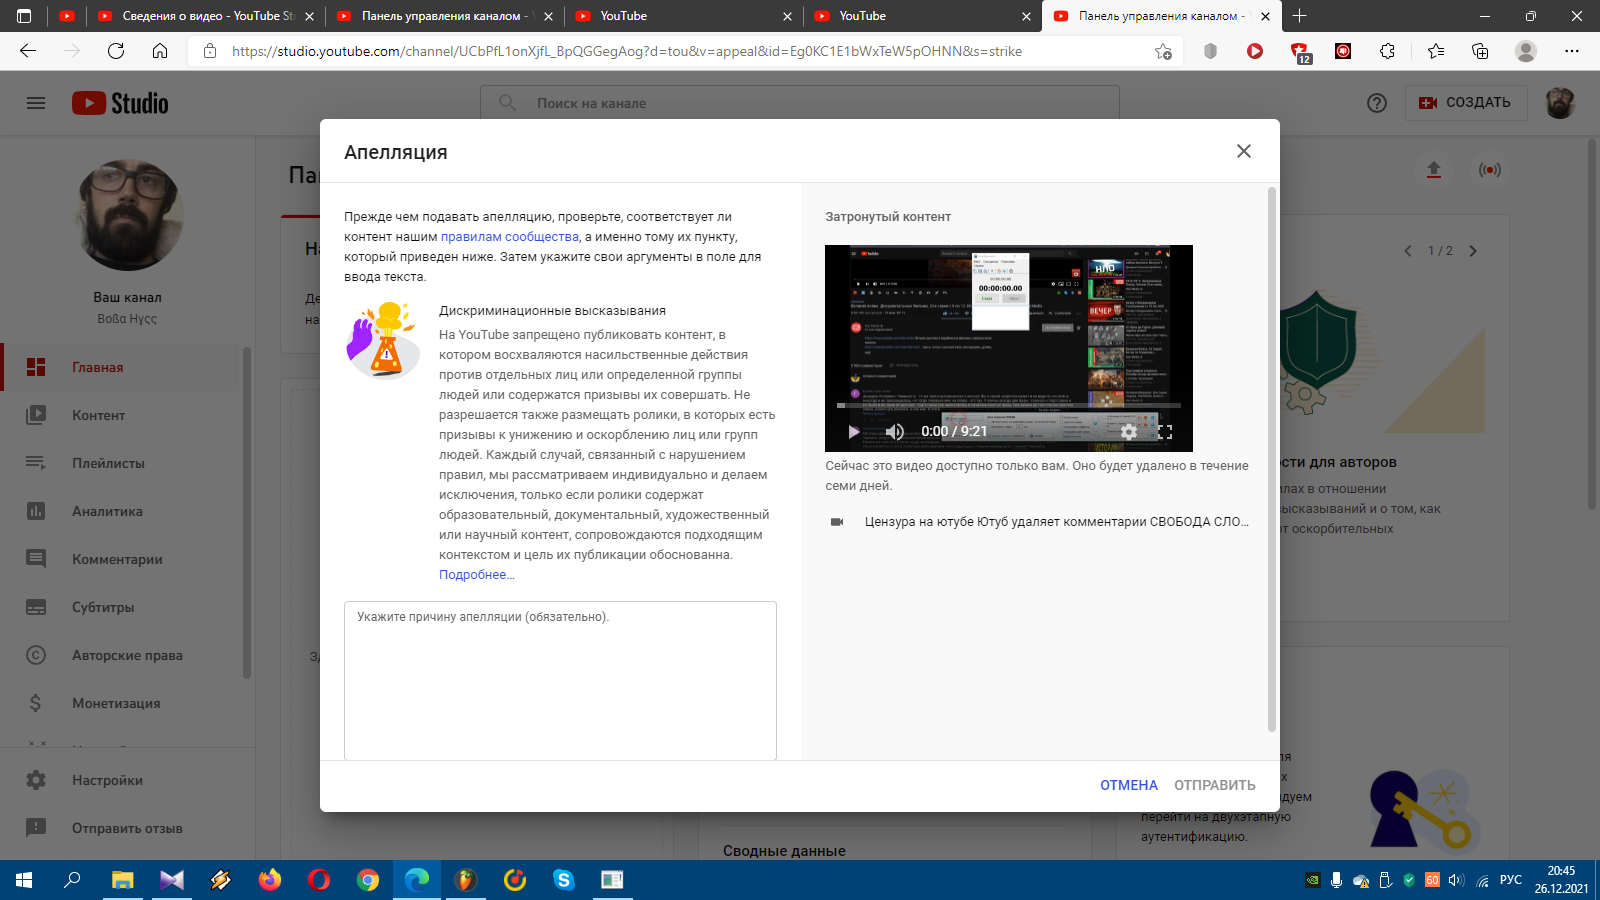
Task: Open Windows taskbar search
Action: 72,880
